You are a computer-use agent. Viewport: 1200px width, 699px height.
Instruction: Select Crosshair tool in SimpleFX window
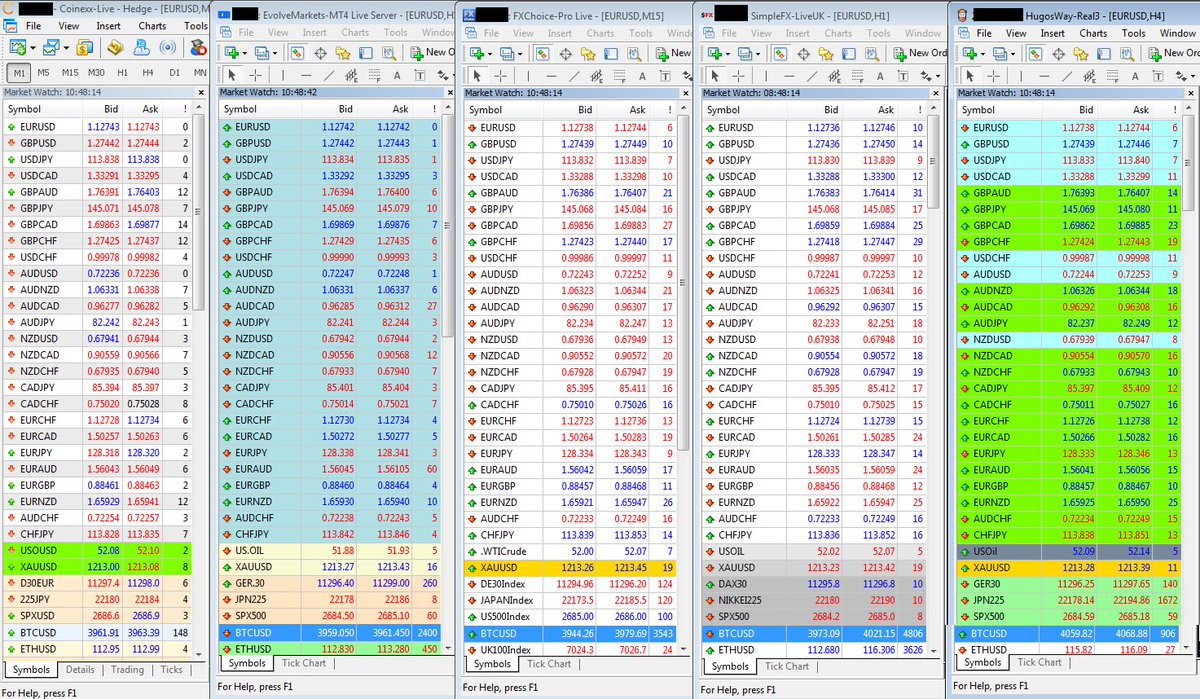tap(738, 75)
